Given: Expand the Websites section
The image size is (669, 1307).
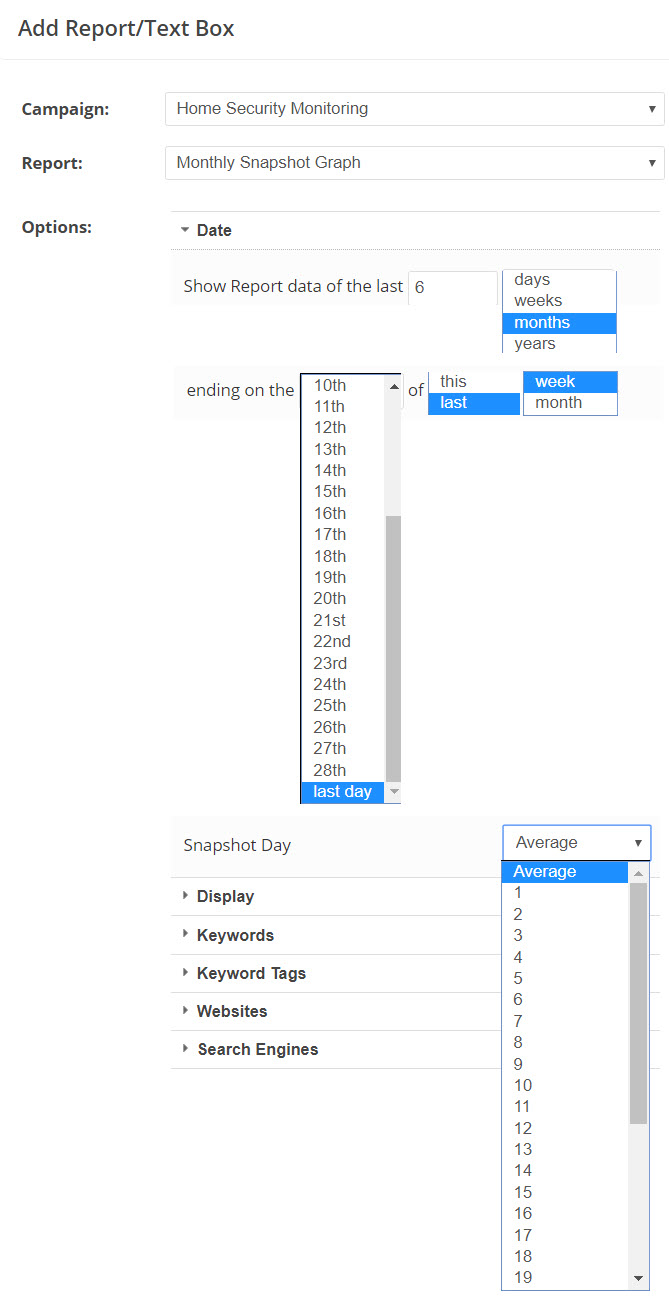Looking at the screenshot, I should (232, 1011).
